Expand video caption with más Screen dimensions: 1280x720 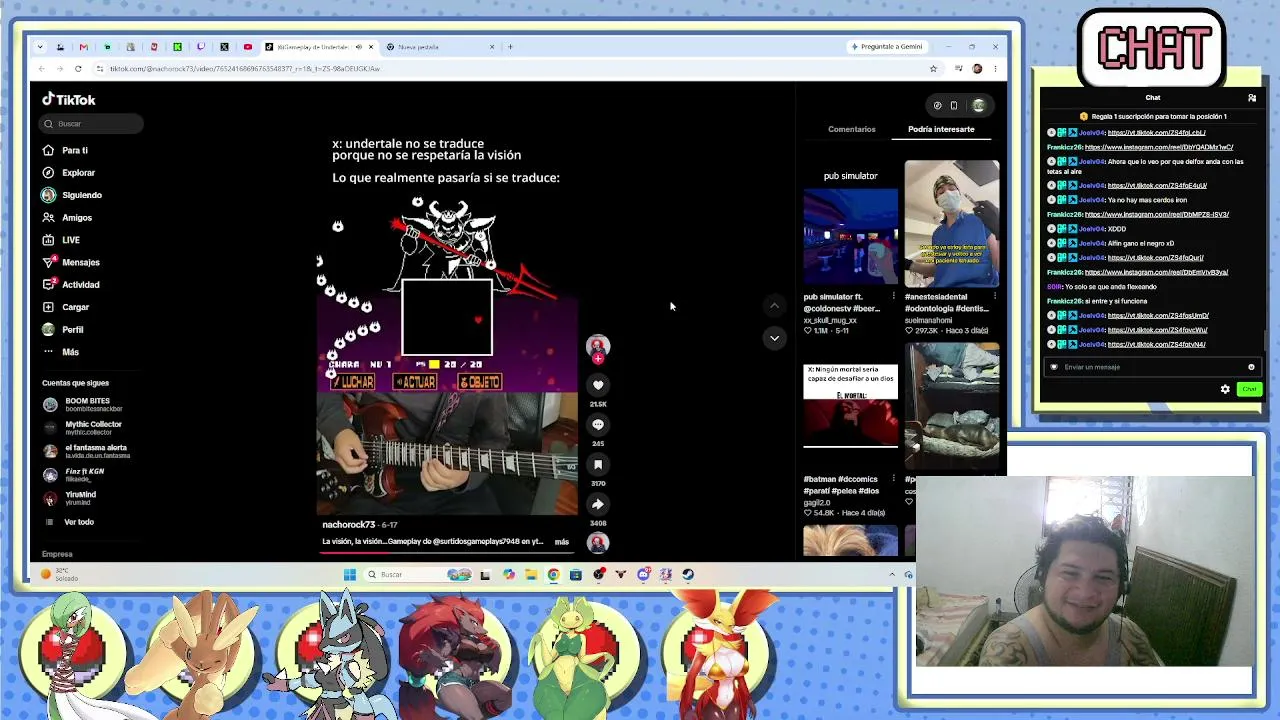(562, 542)
